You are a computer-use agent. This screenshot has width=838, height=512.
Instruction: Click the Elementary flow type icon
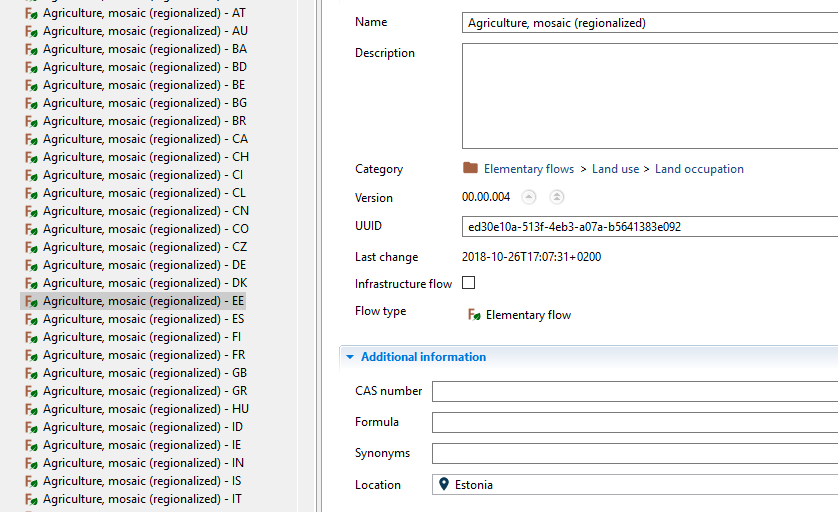point(474,315)
